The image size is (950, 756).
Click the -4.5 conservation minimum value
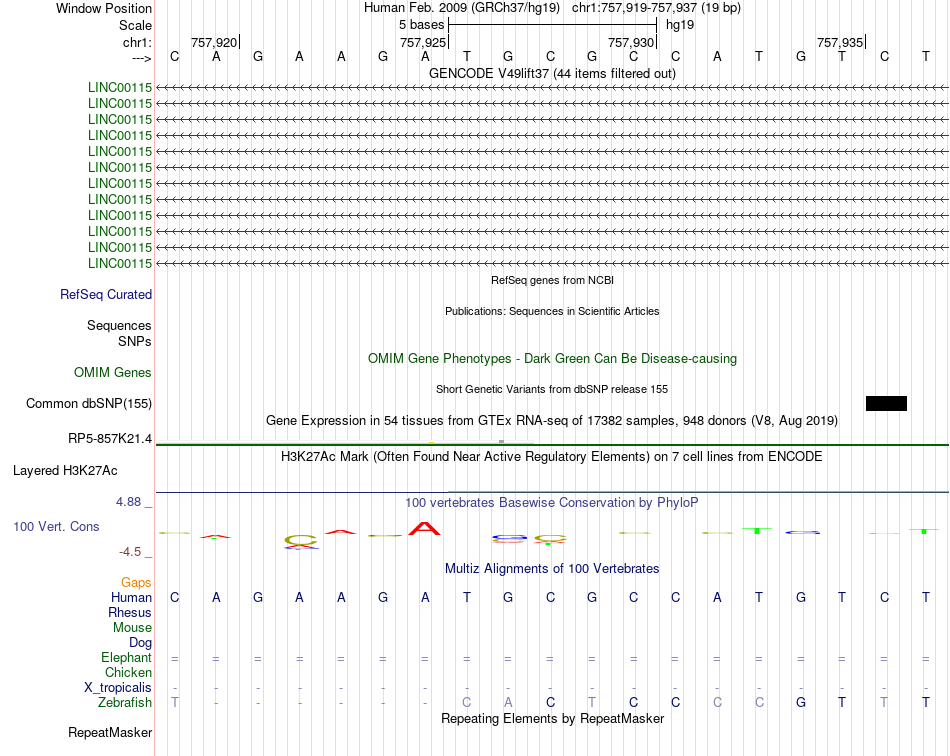130,551
